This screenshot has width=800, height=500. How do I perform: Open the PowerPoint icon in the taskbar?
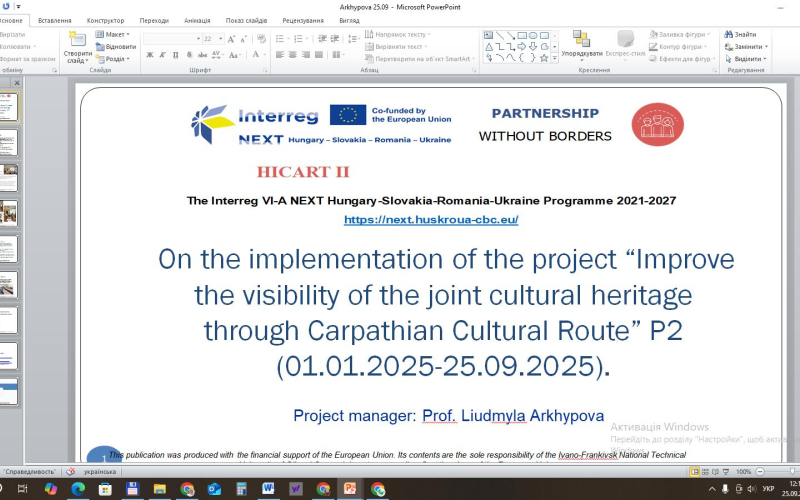pos(351,489)
